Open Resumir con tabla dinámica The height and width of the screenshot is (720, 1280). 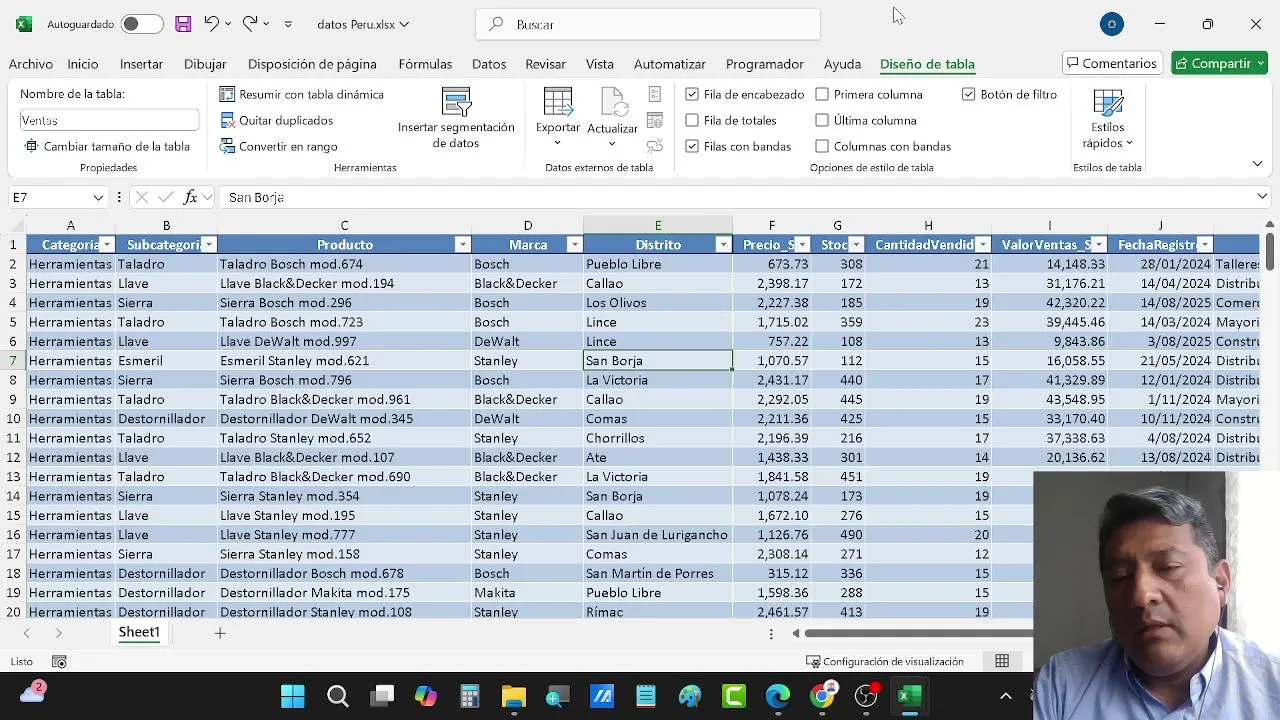point(301,94)
